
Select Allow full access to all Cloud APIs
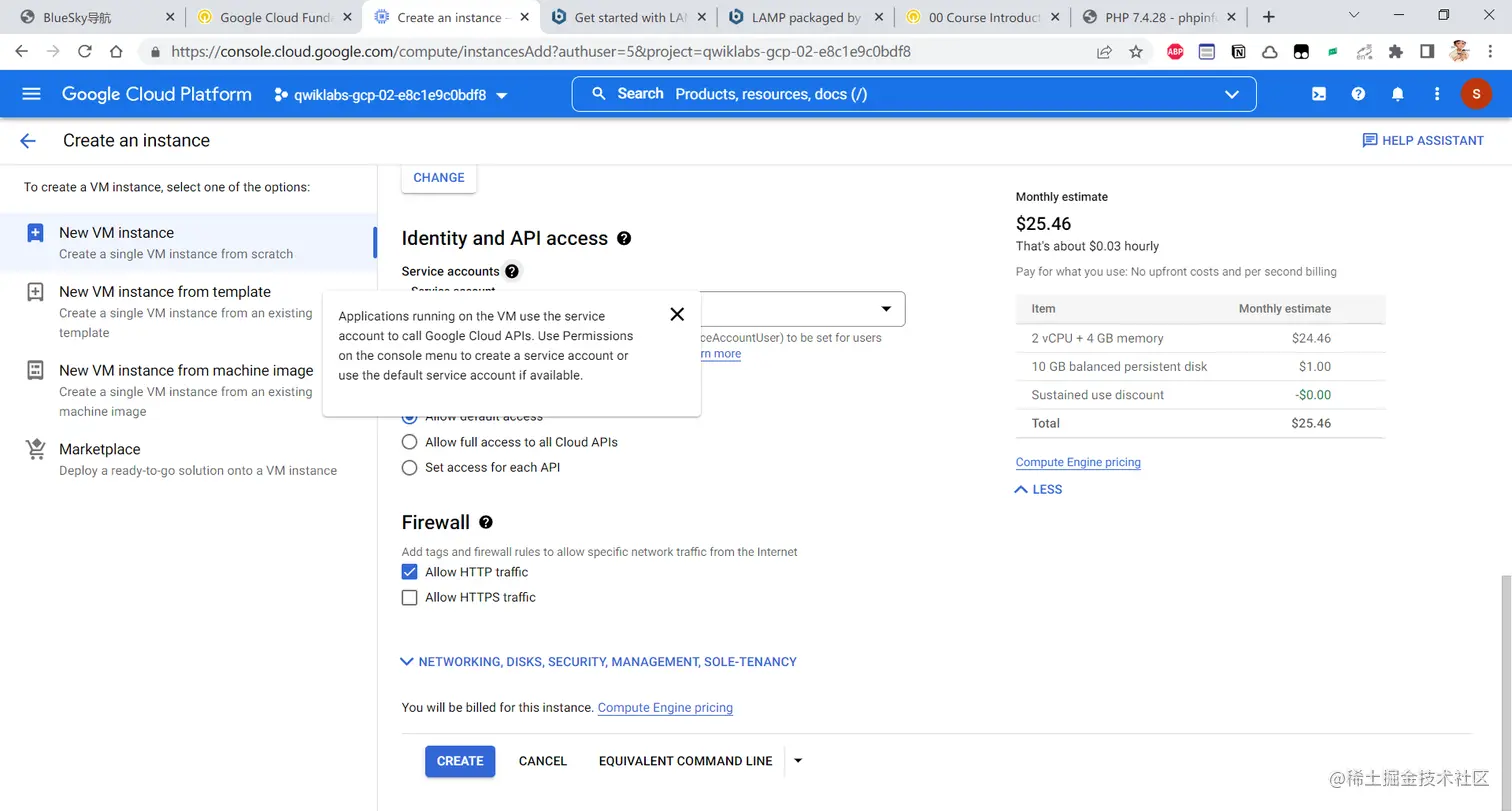pyautogui.click(x=409, y=442)
